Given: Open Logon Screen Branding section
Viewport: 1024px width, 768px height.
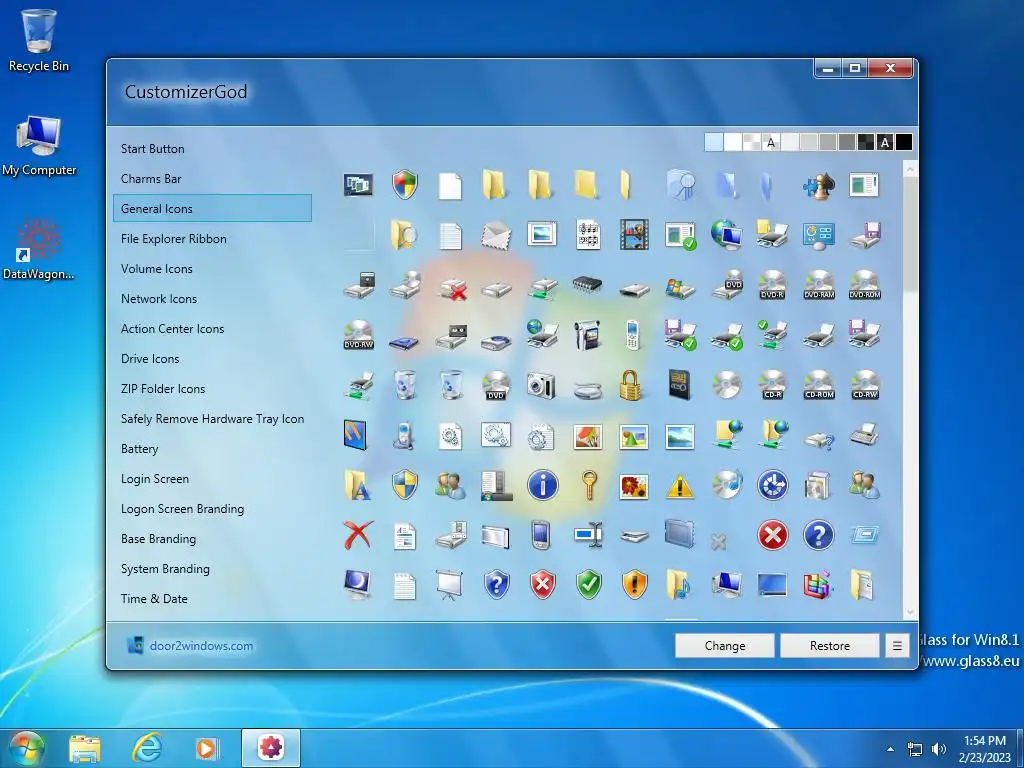Looking at the screenshot, I should 182,509.
